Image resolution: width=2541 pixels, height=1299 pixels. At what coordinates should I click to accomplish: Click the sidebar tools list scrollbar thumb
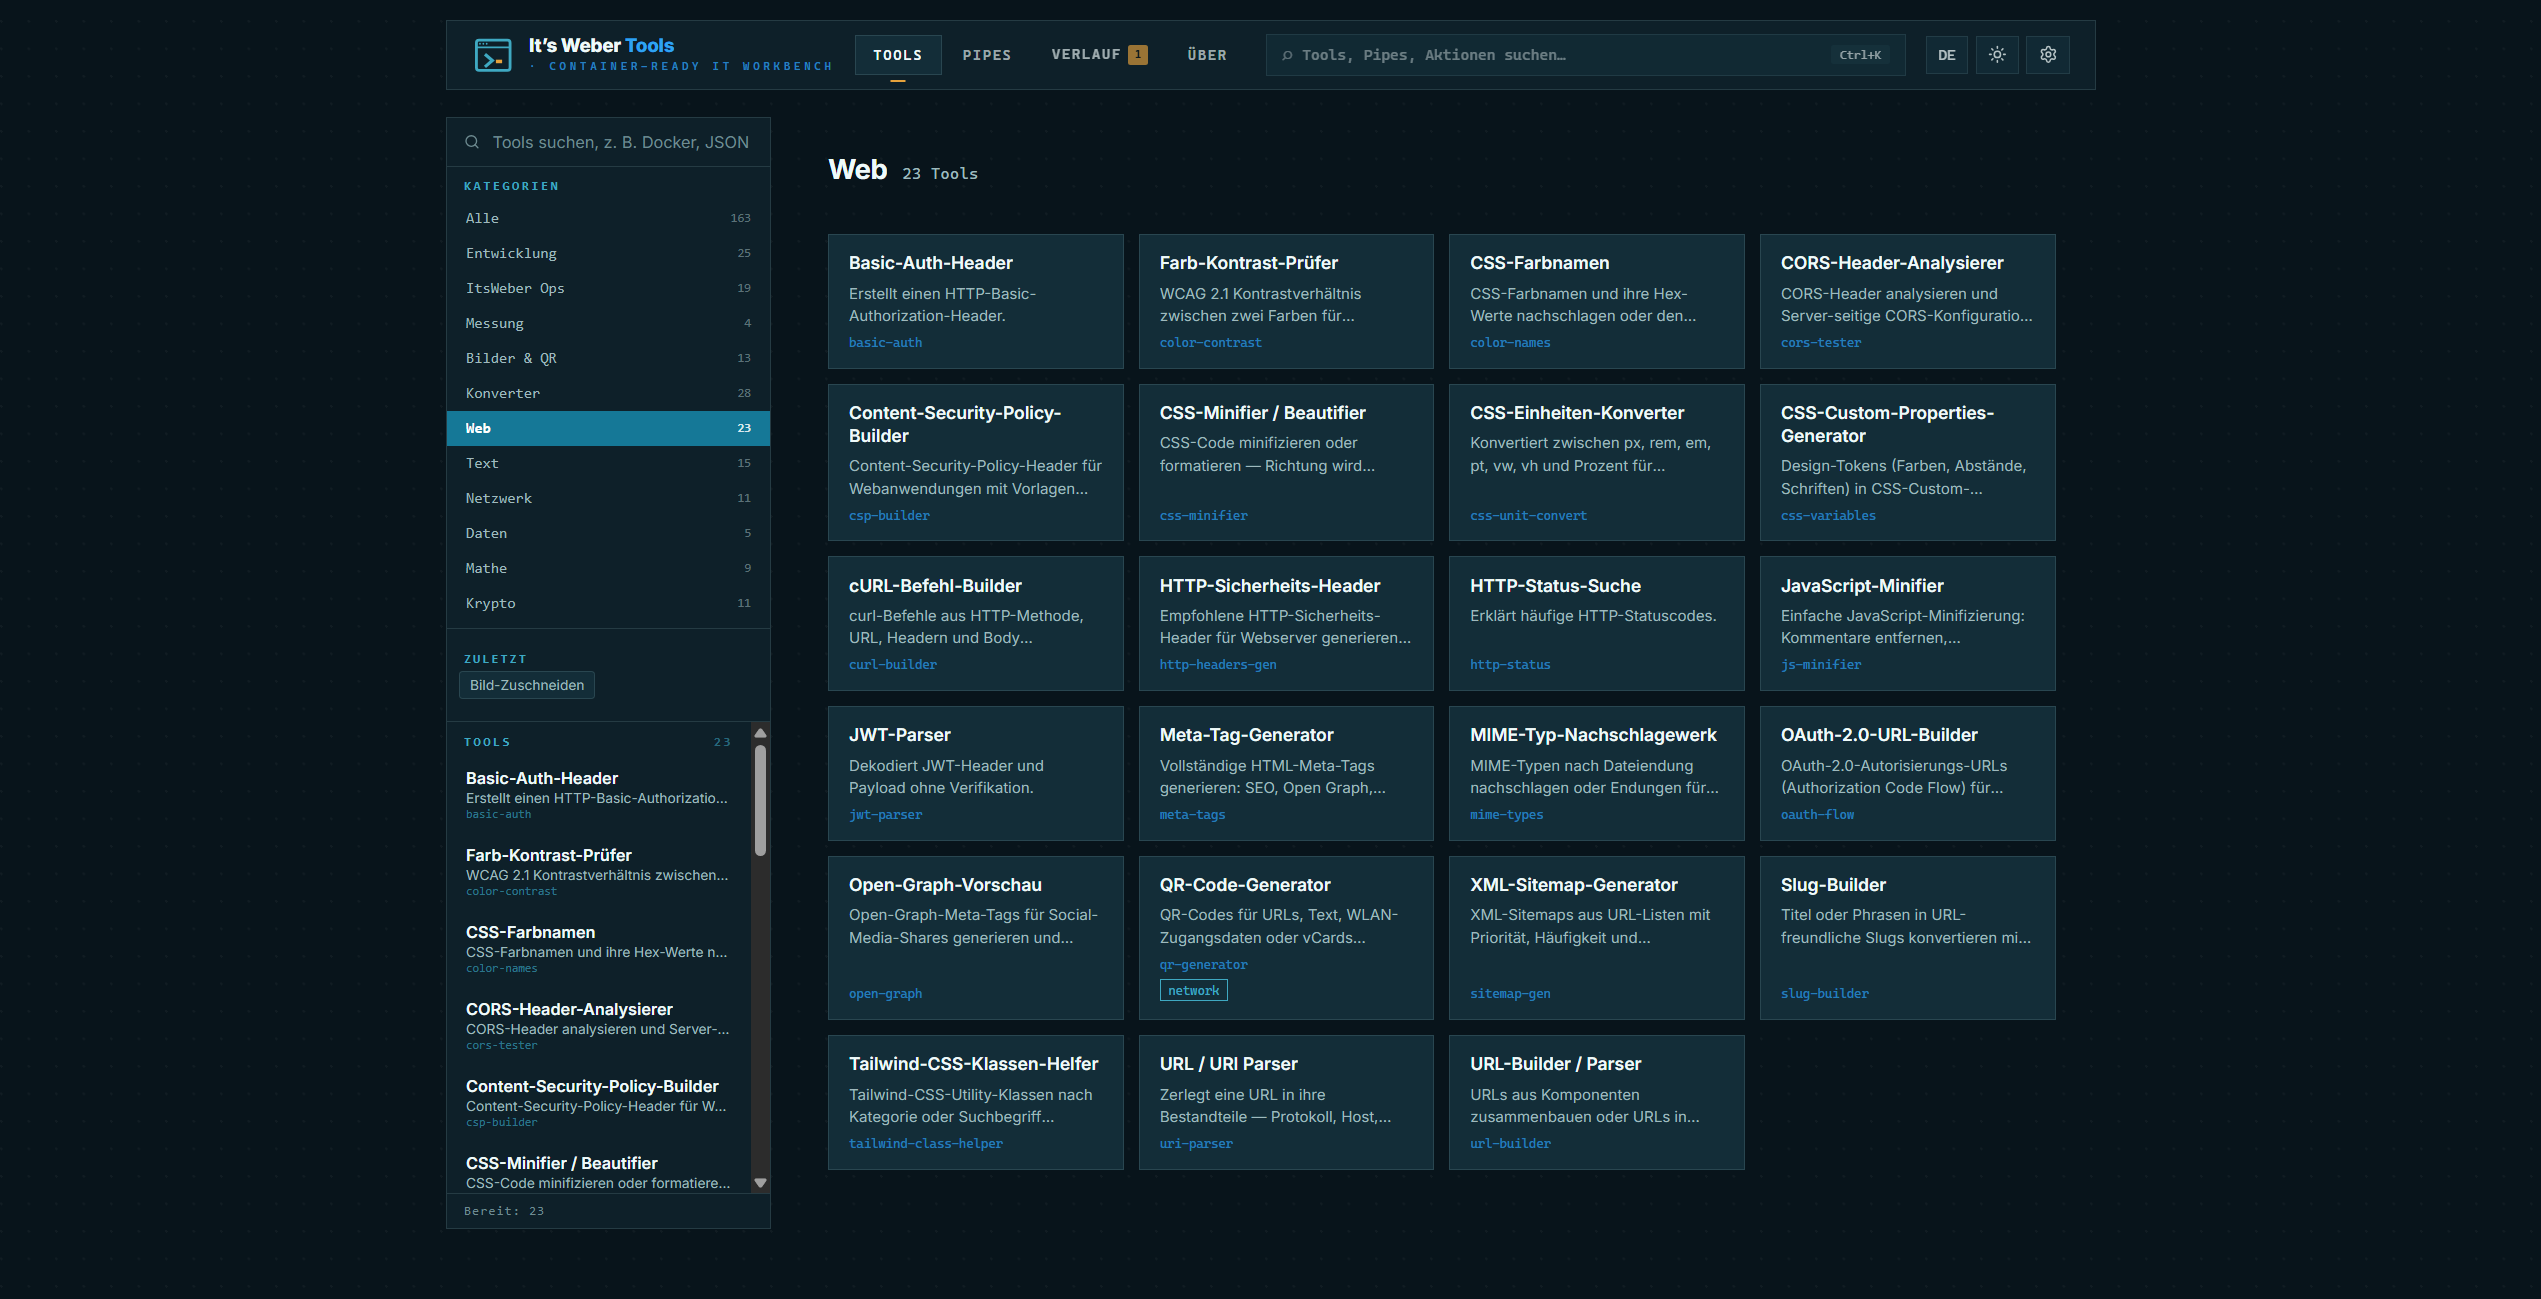[760, 800]
